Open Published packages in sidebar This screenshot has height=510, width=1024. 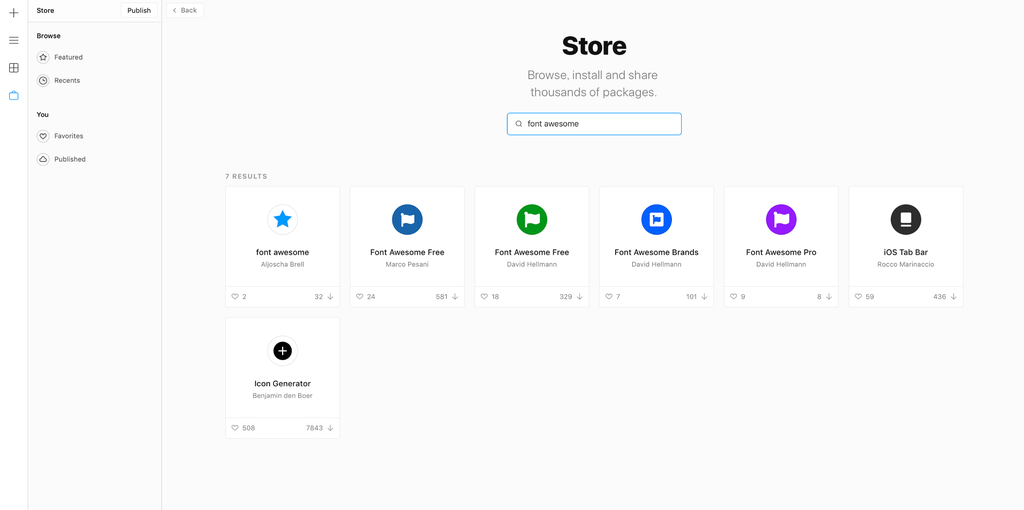[x=70, y=159]
